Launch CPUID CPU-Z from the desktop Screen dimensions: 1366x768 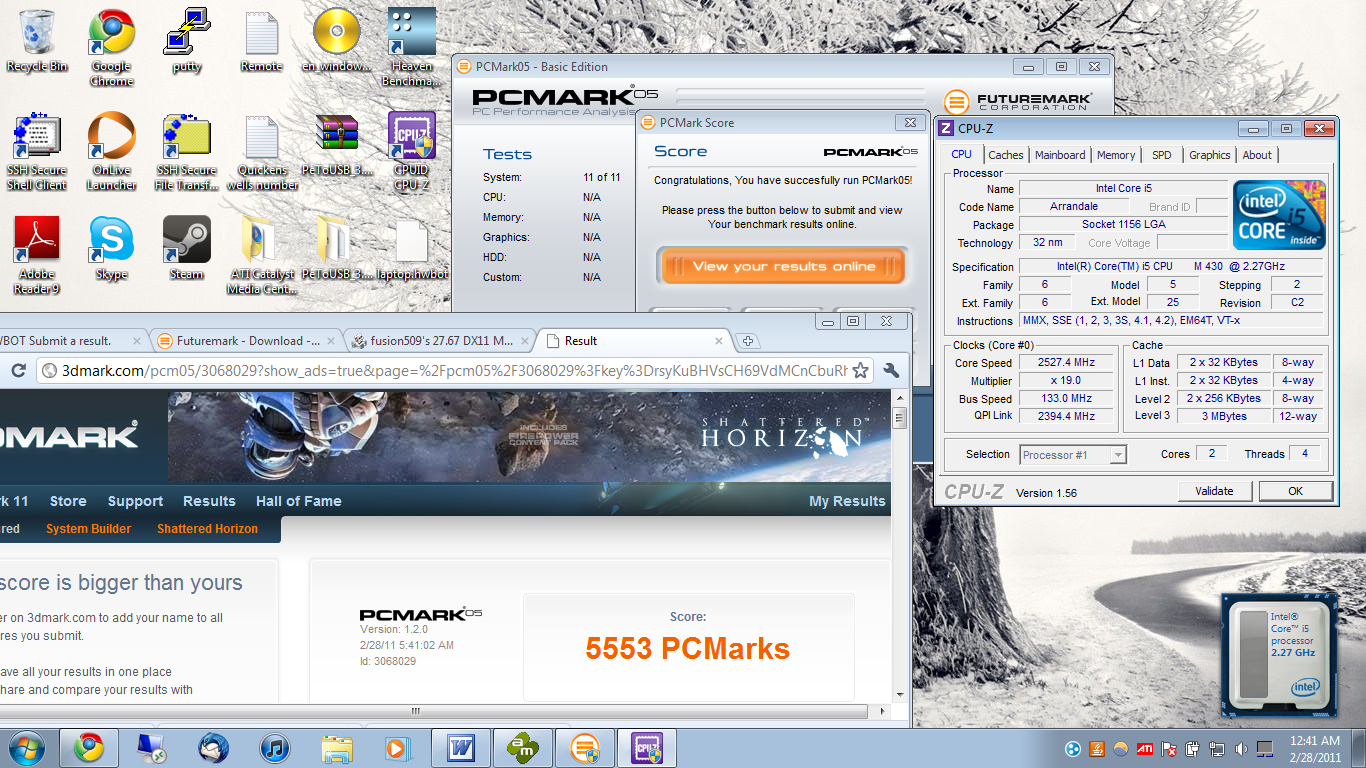coord(412,152)
